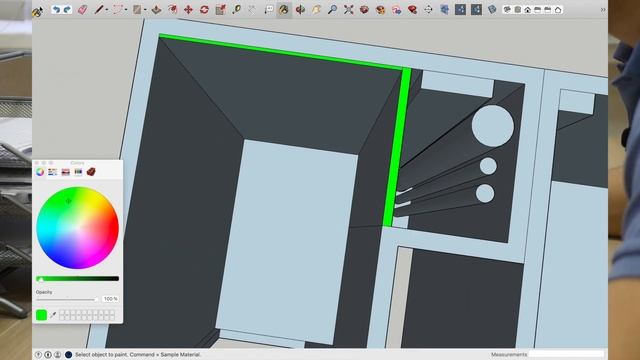Switch to Color Palettes picker tab
640x360 pixels.
point(65,172)
